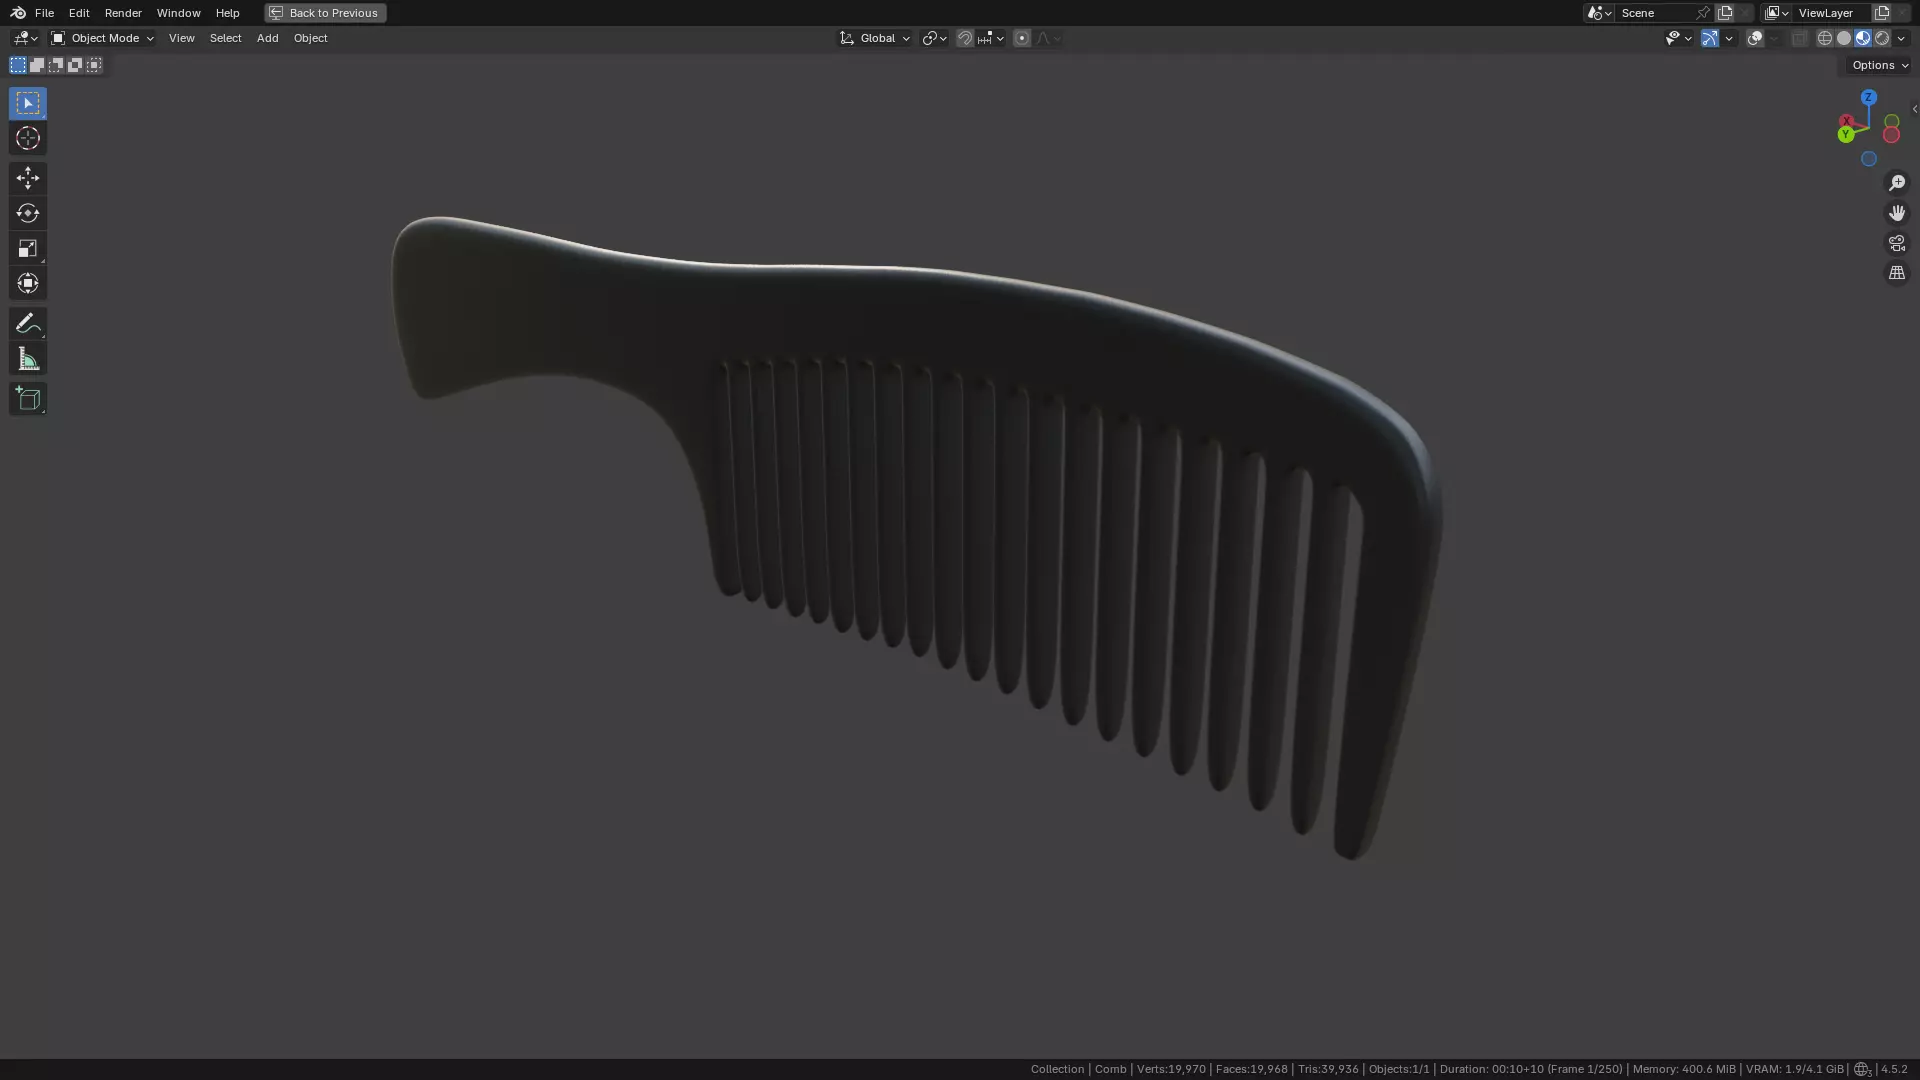The width and height of the screenshot is (1920, 1080).
Task: Click the Move view hand icon
Action: [x=1897, y=213]
